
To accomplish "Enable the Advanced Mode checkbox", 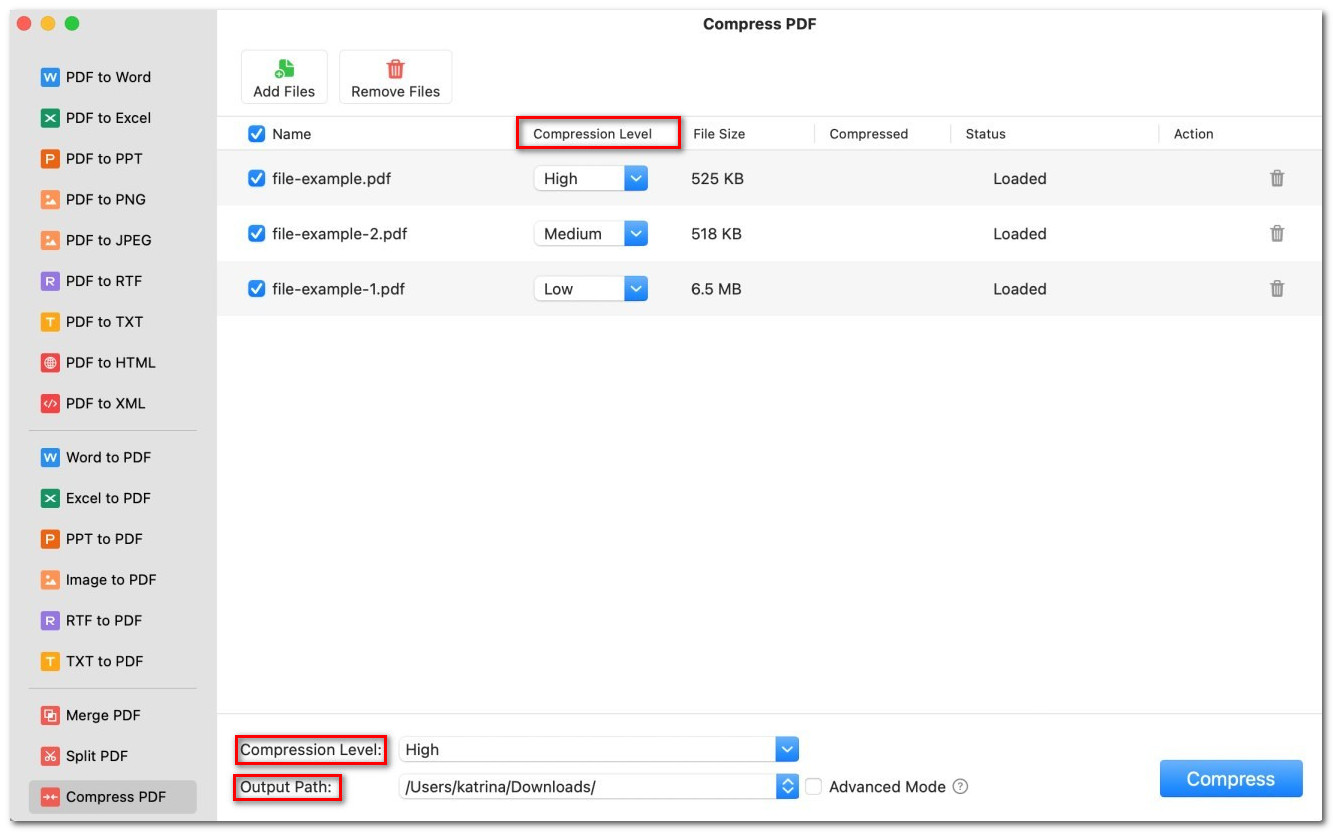I will click(x=814, y=787).
